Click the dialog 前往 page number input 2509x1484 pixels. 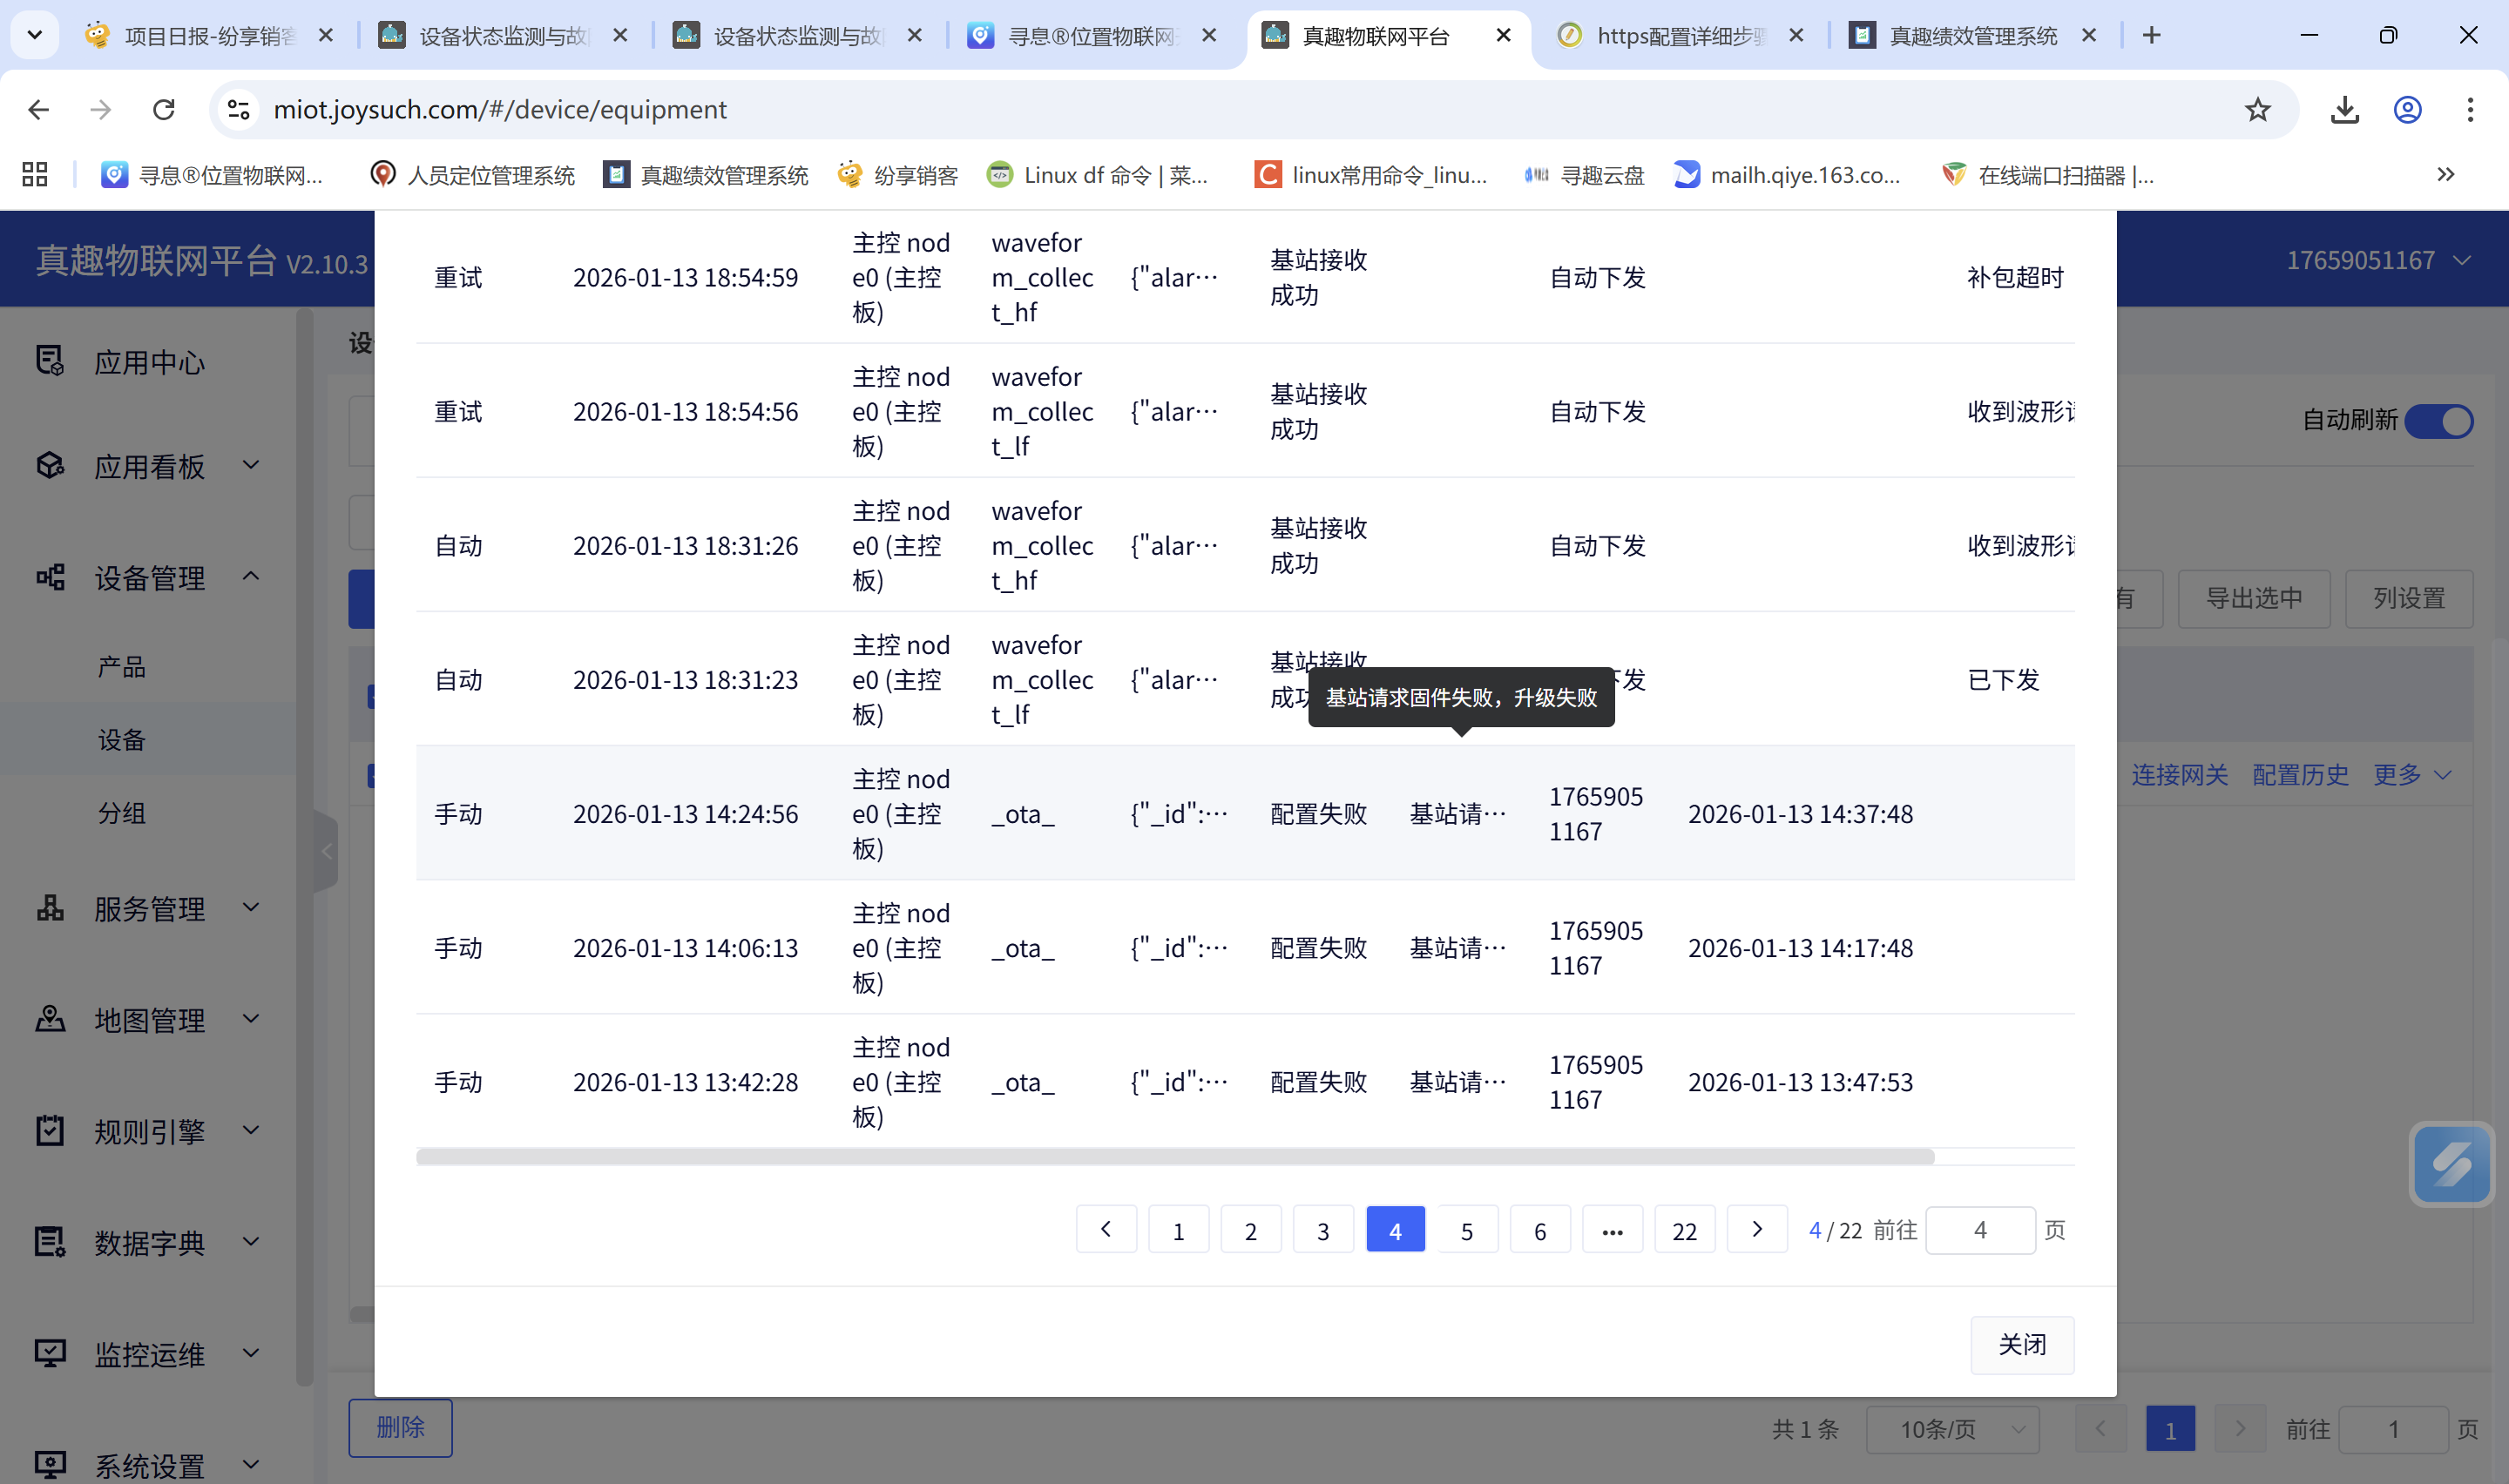1979,1230
